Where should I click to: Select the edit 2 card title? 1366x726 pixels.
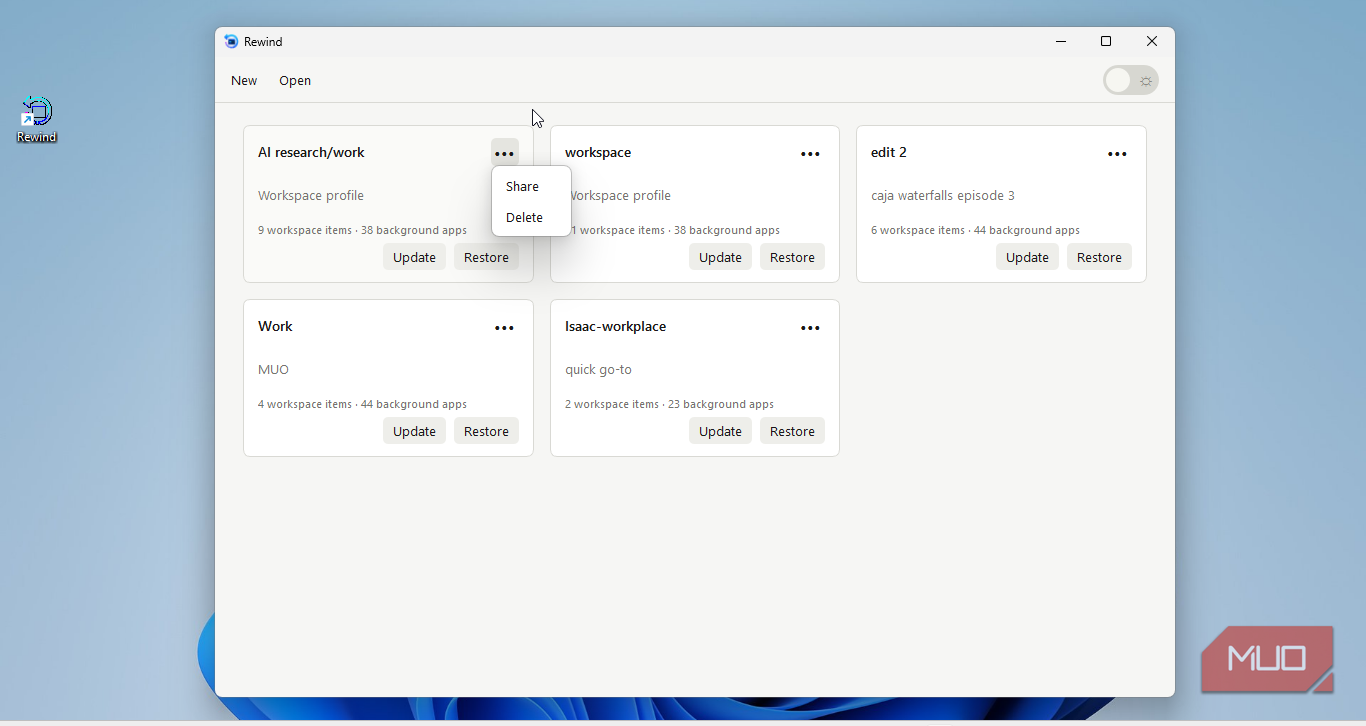point(889,153)
